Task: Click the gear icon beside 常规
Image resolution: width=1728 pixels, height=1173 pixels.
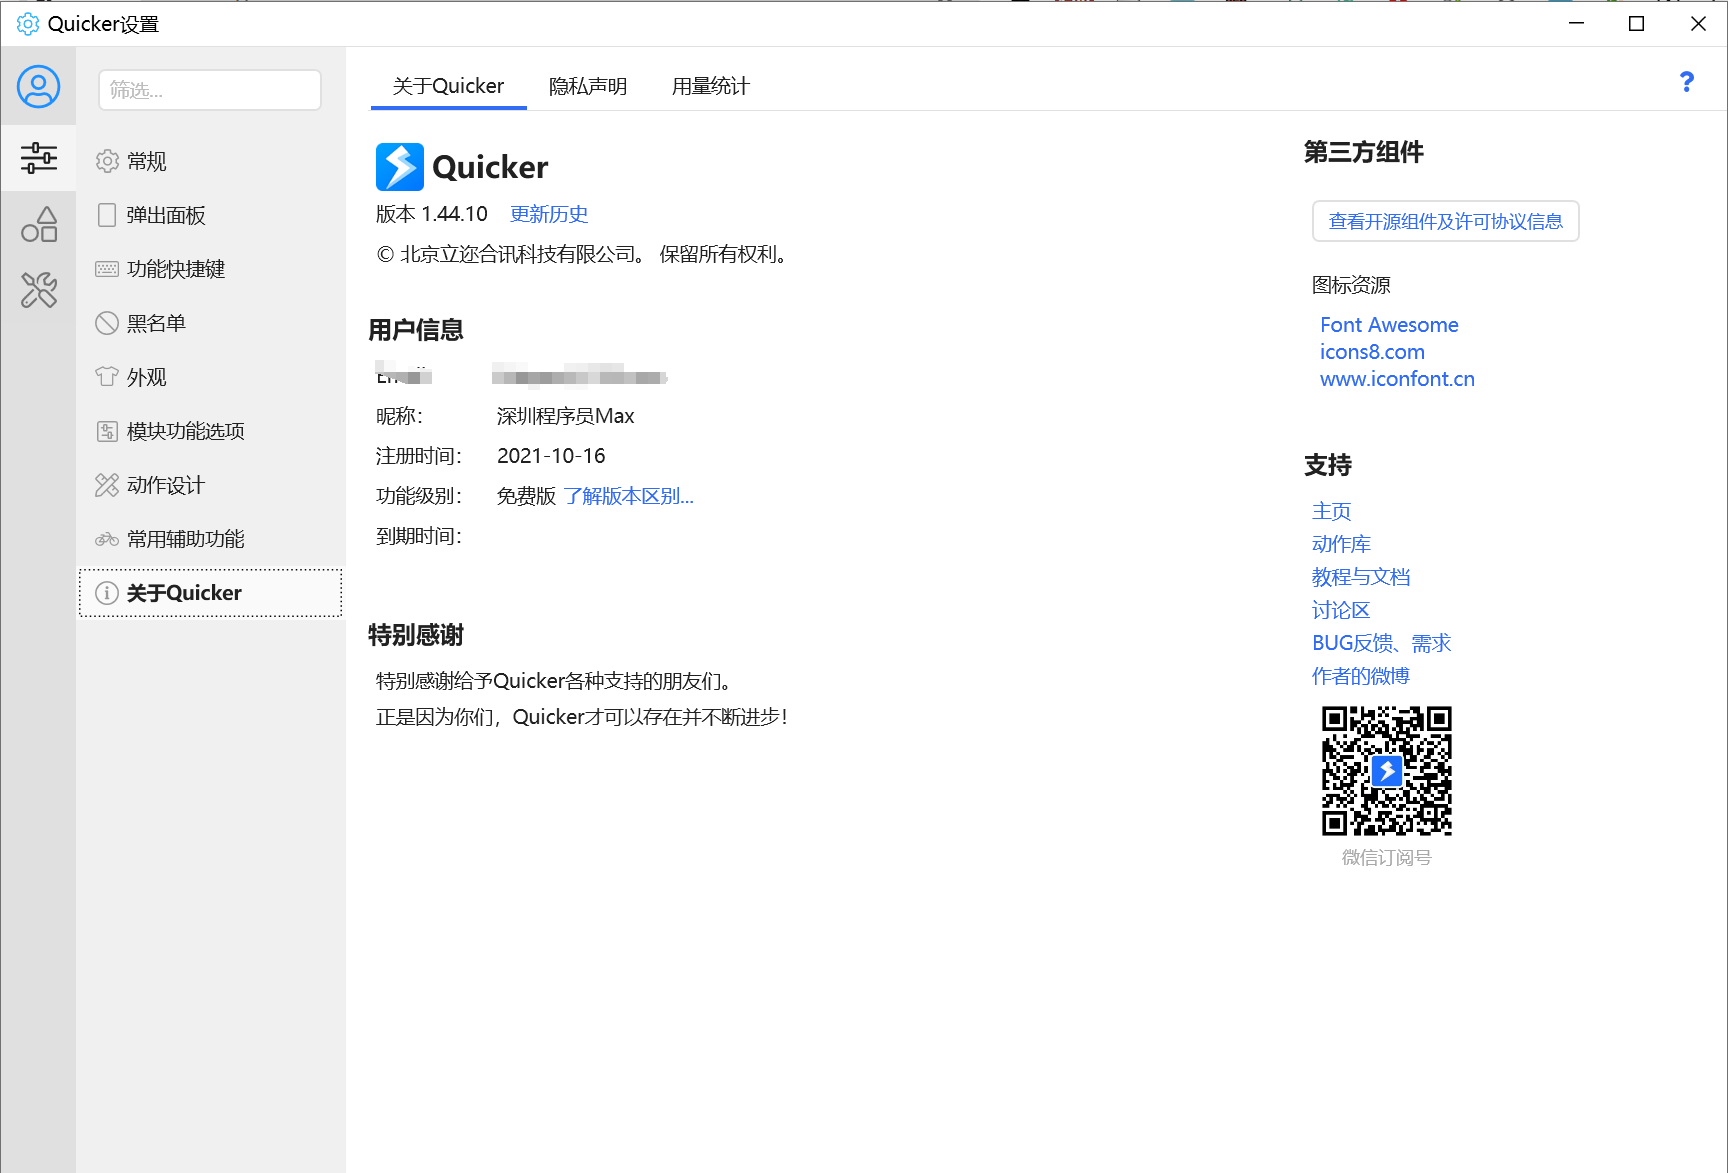Action: [107, 161]
